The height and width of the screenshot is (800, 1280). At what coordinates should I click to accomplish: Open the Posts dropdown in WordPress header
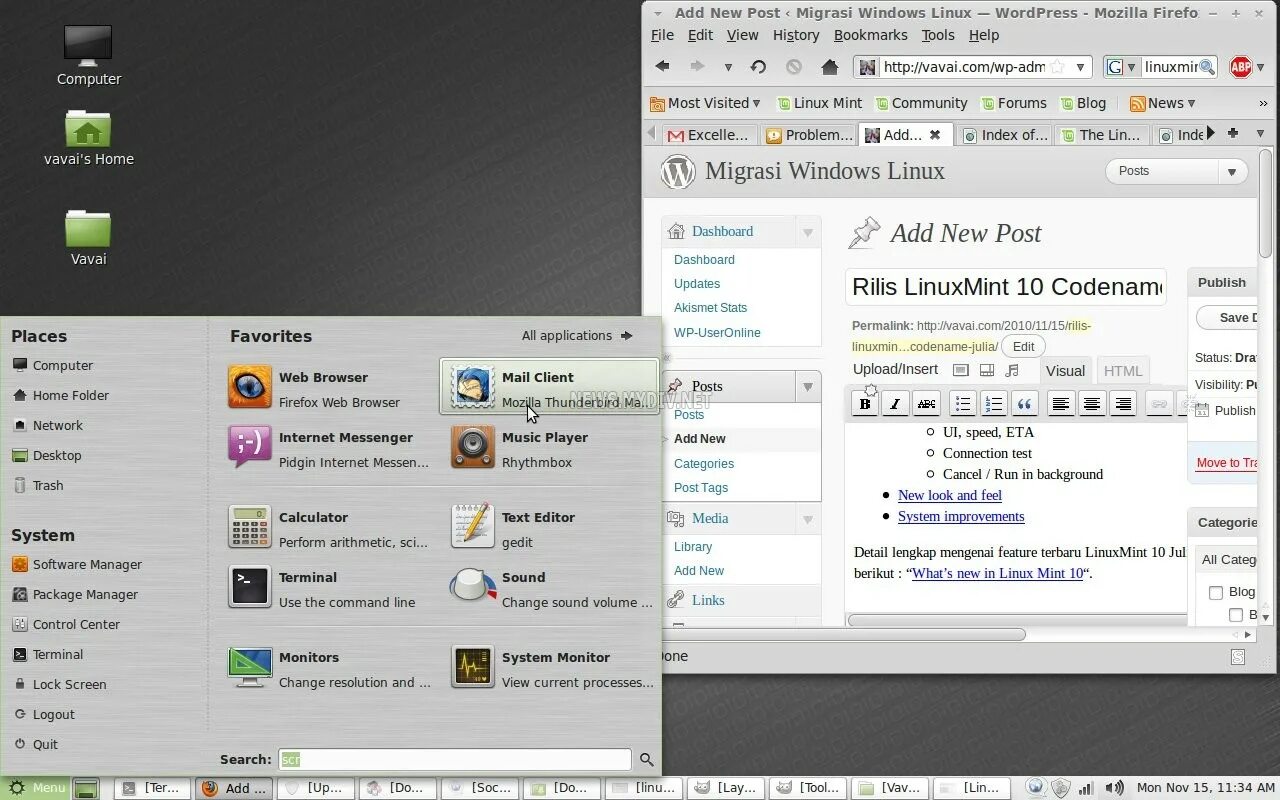(1232, 172)
